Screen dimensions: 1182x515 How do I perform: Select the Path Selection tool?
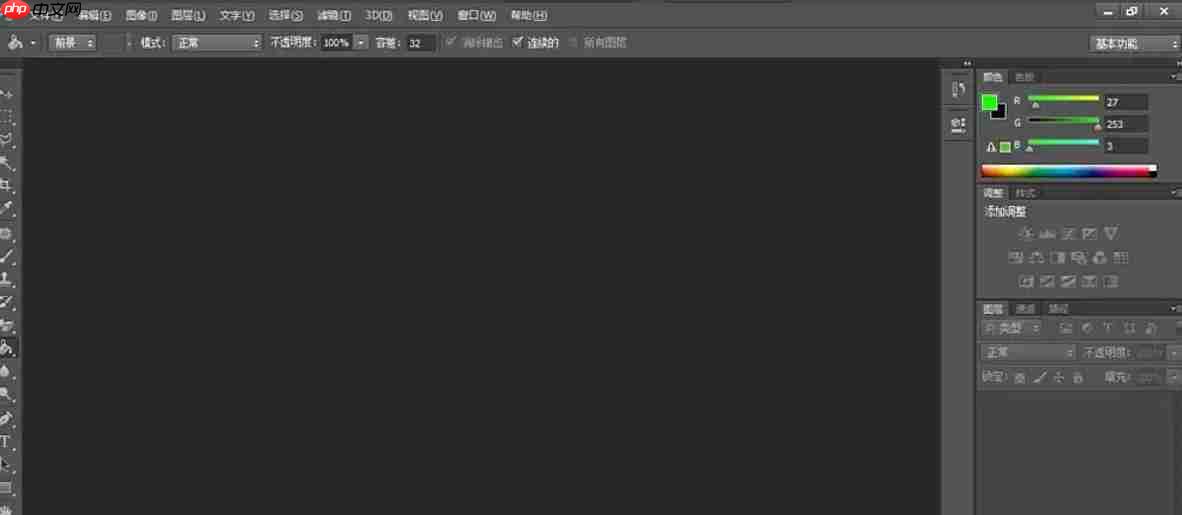point(7,464)
